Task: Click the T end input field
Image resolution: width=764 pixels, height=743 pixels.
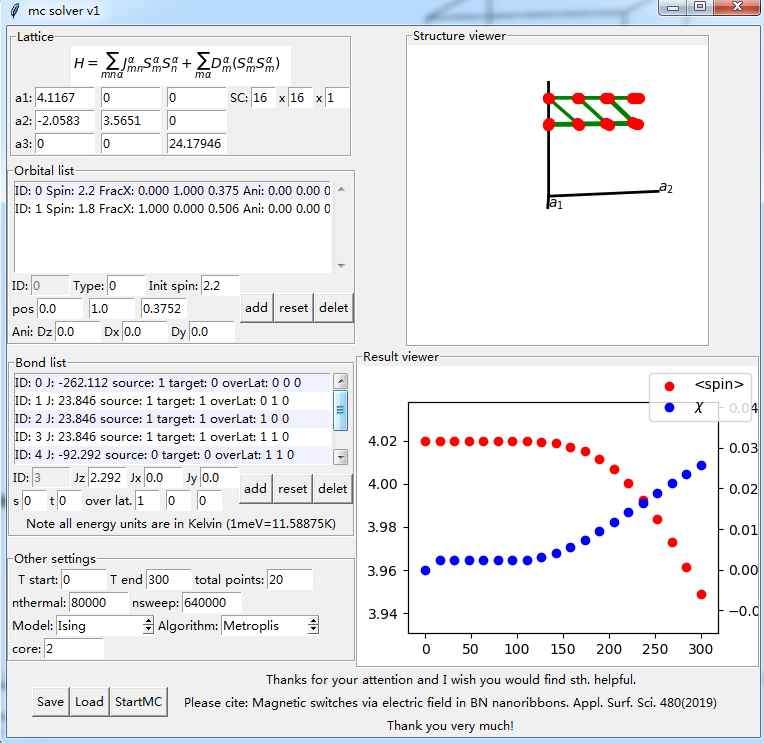Action: 168,579
